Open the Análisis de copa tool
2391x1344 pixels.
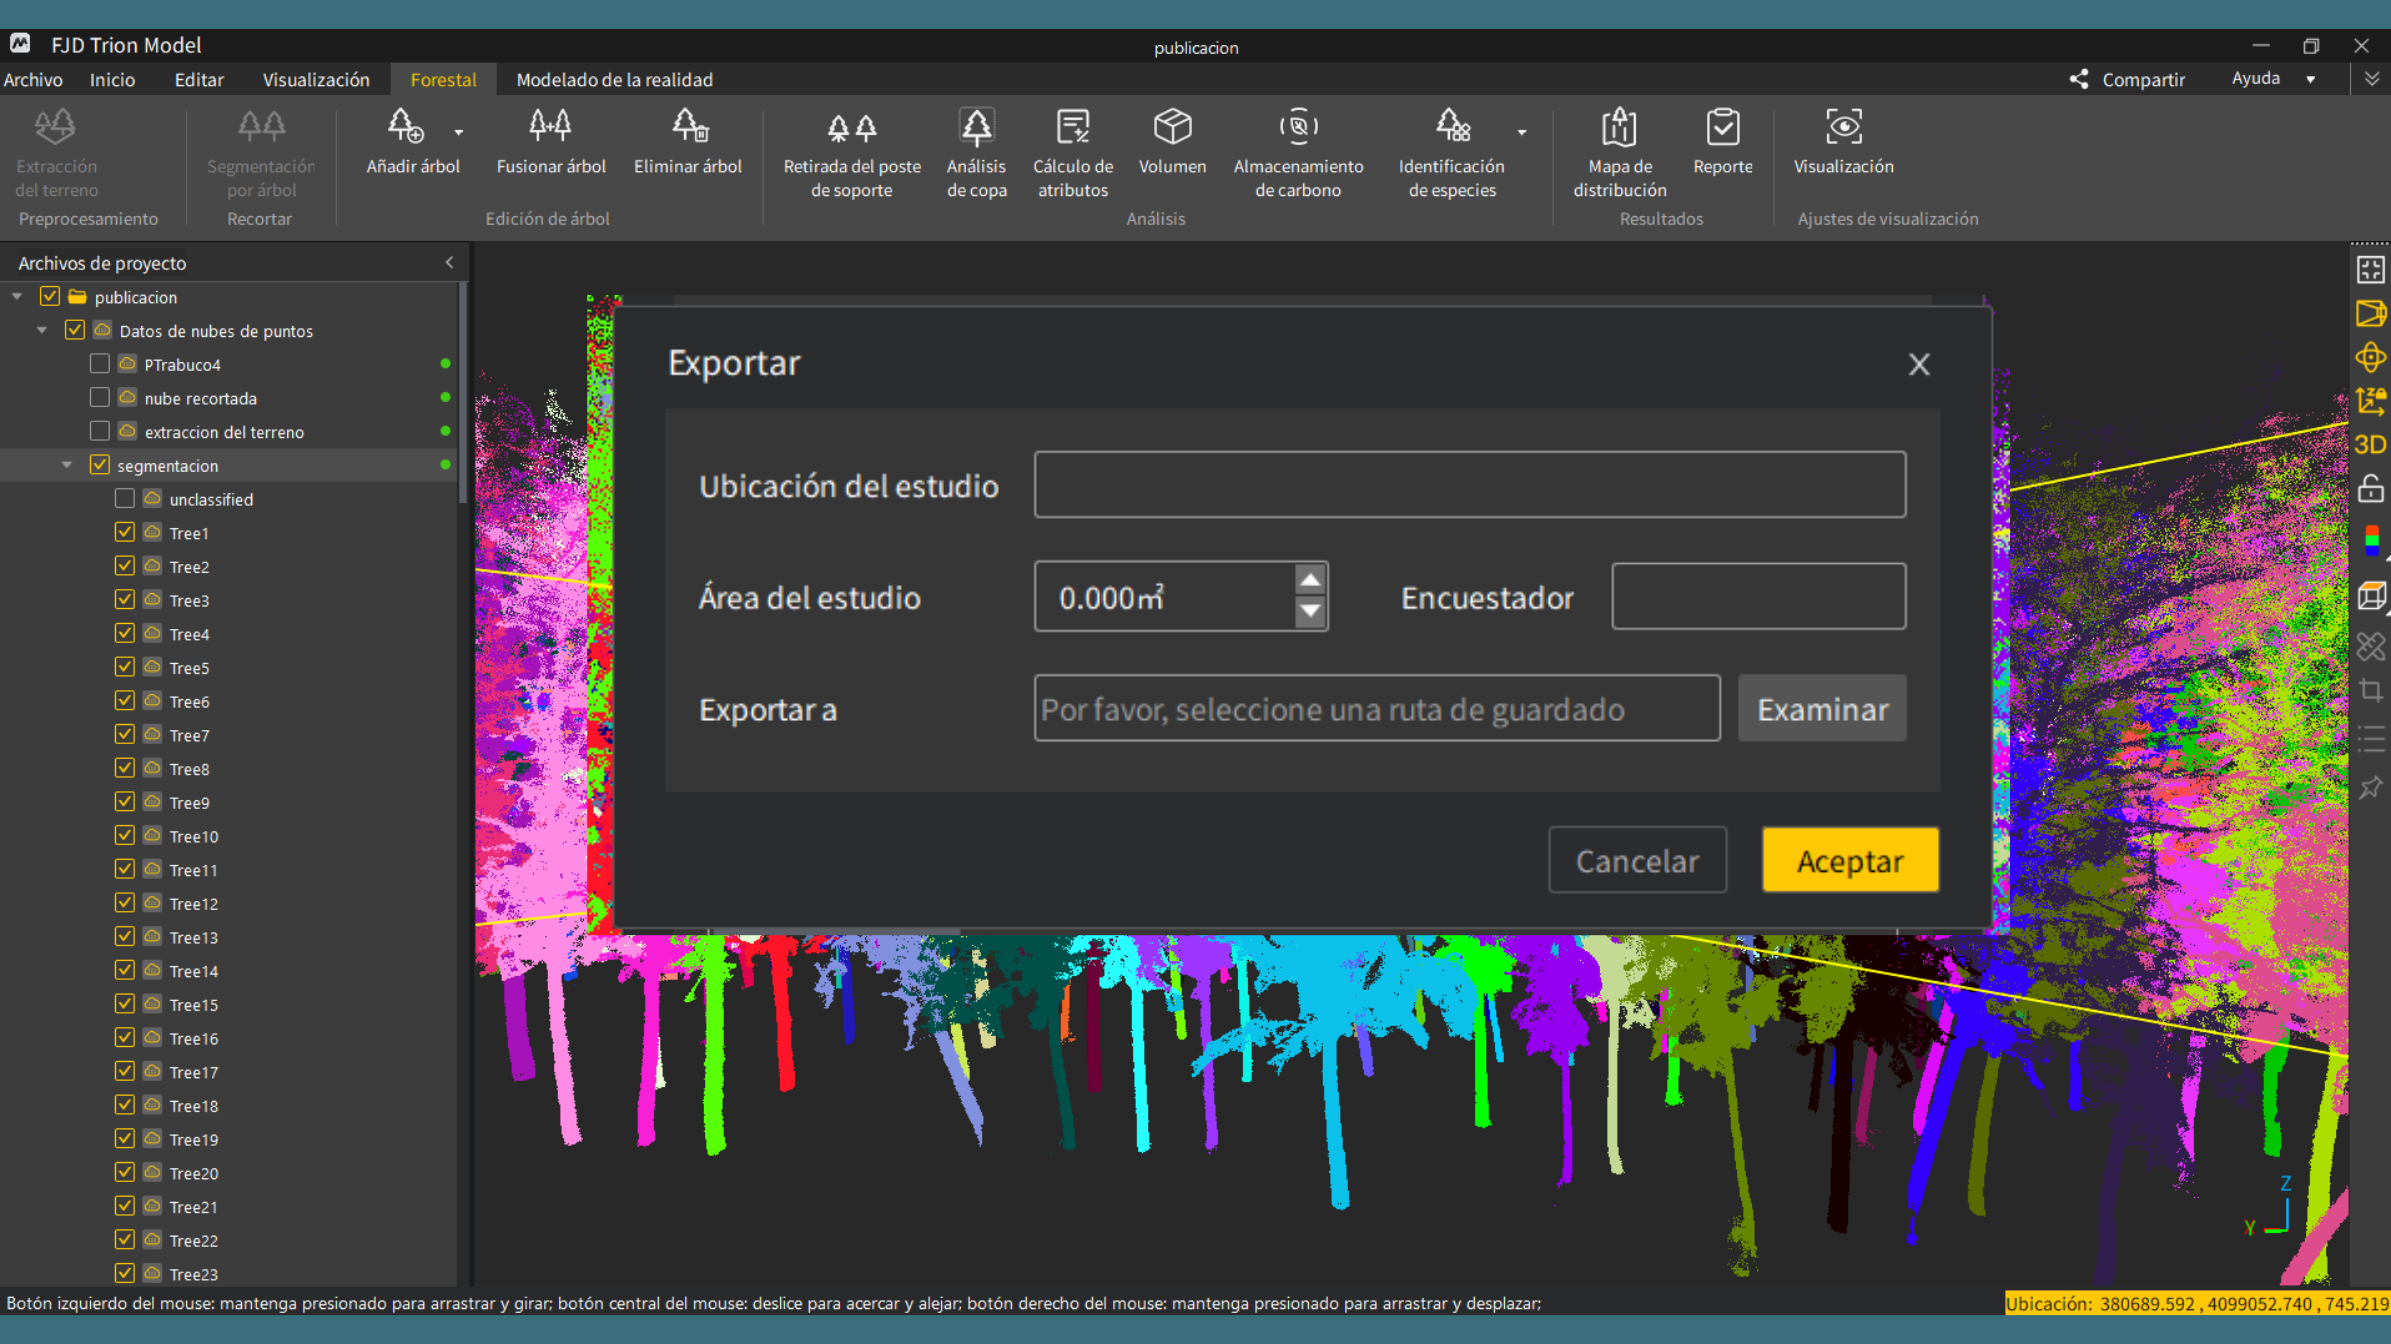click(x=976, y=153)
